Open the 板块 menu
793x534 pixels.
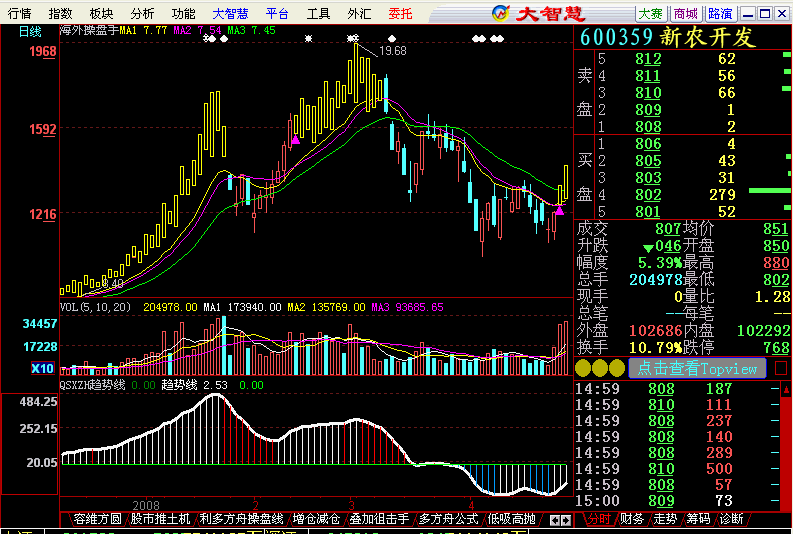[101, 14]
